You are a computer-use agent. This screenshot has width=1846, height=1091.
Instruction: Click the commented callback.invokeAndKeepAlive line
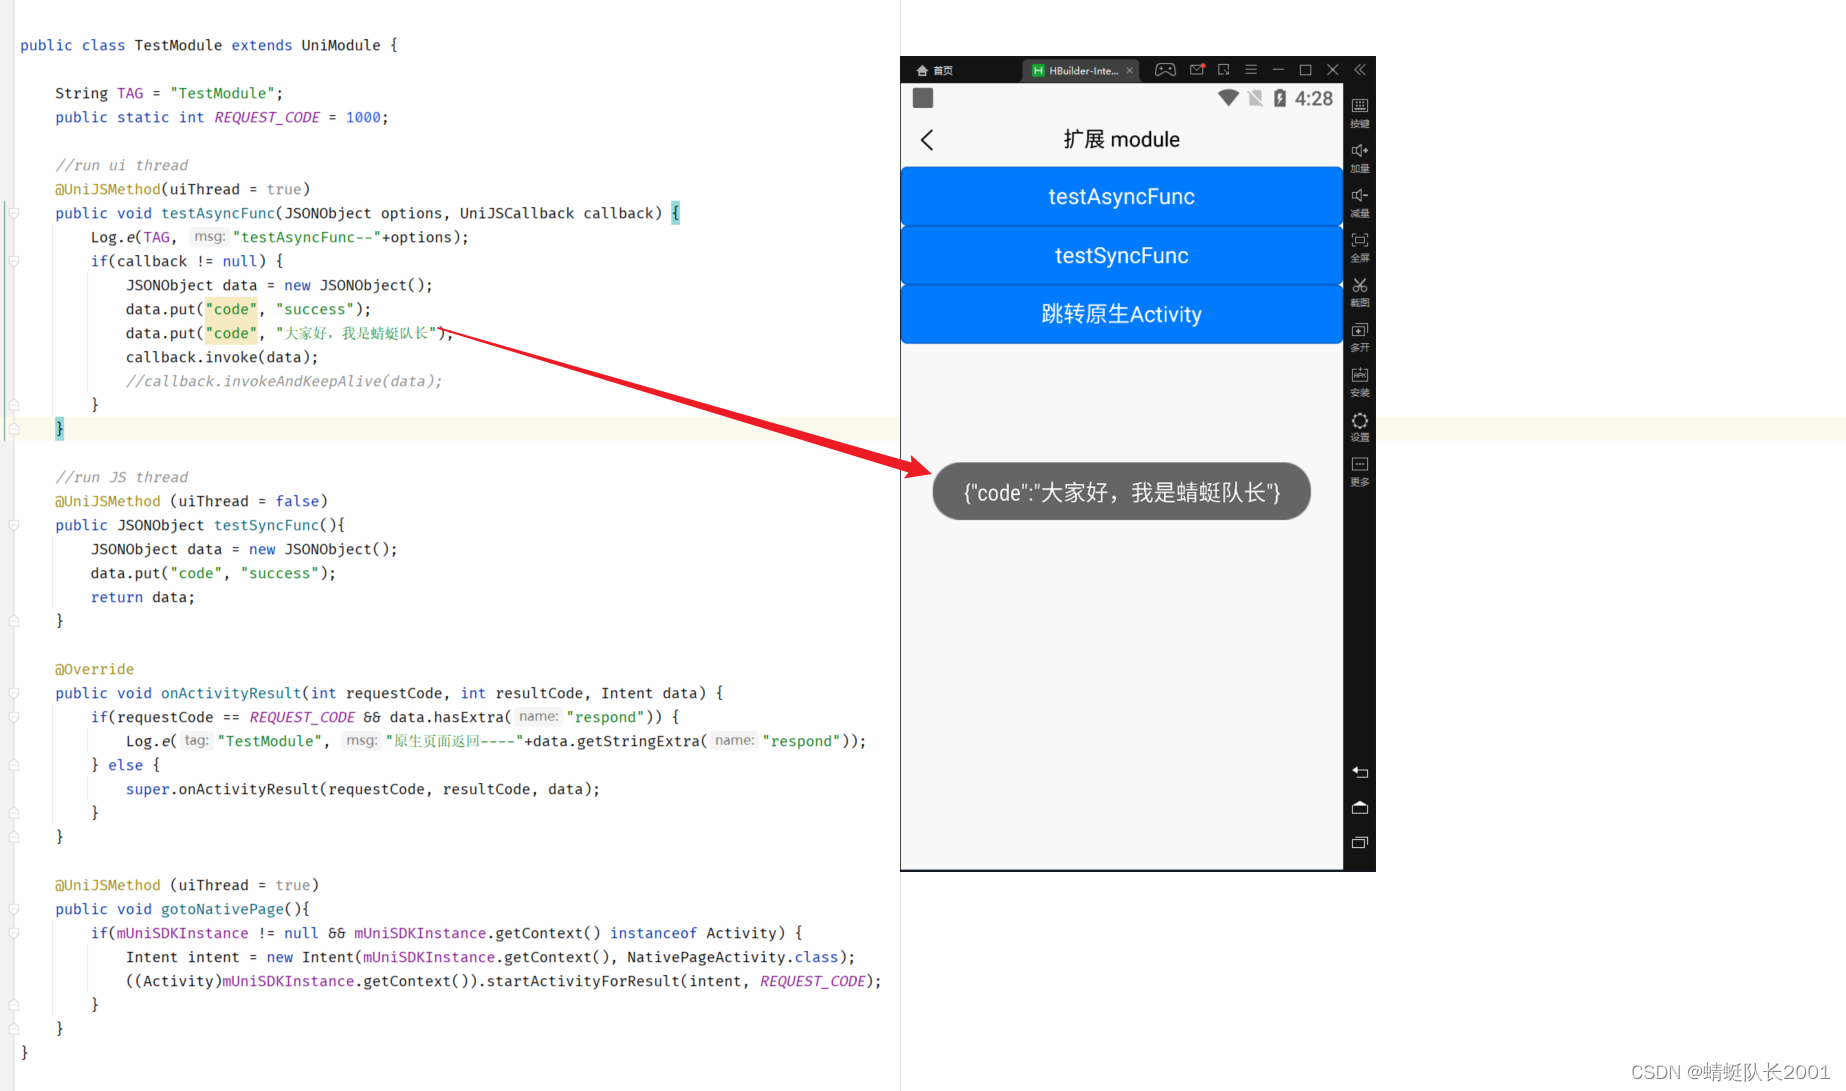coord(284,381)
